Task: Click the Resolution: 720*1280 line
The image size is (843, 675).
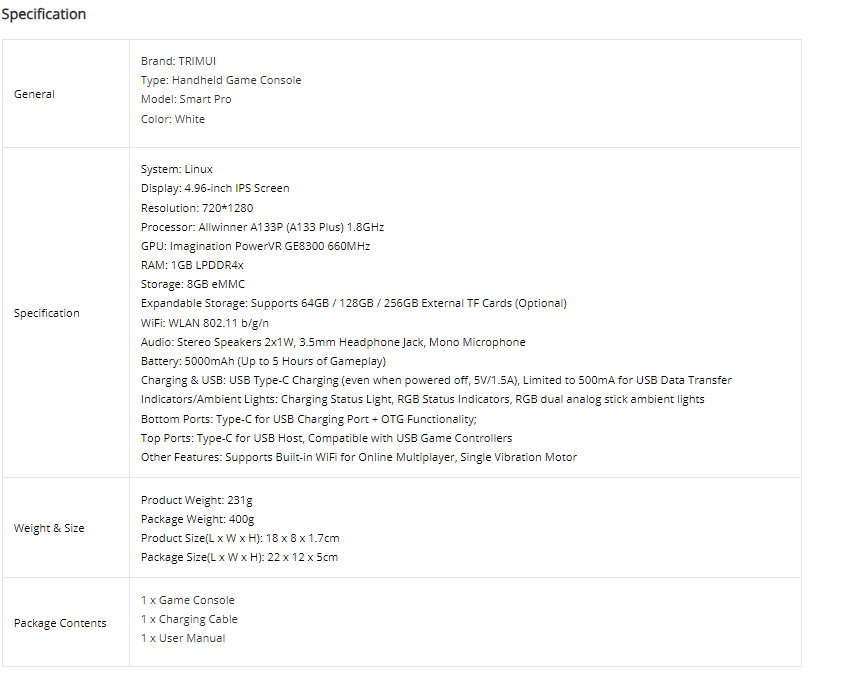Action: pyautogui.click(x=197, y=208)
